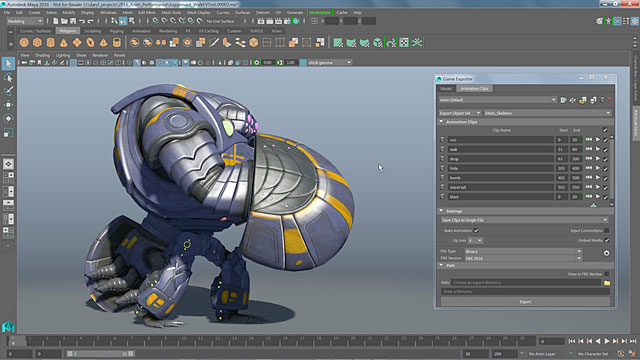The height and width of the screenshot is (360, 640).
Task: Click the timeline Play Forward button
Action: (x=607, y=341)
